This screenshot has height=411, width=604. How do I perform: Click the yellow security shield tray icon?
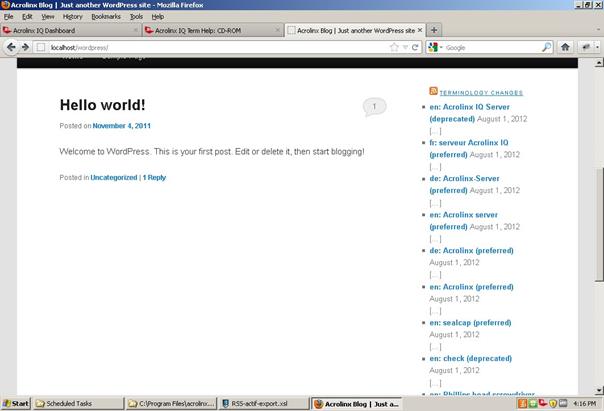click(553, 404)
